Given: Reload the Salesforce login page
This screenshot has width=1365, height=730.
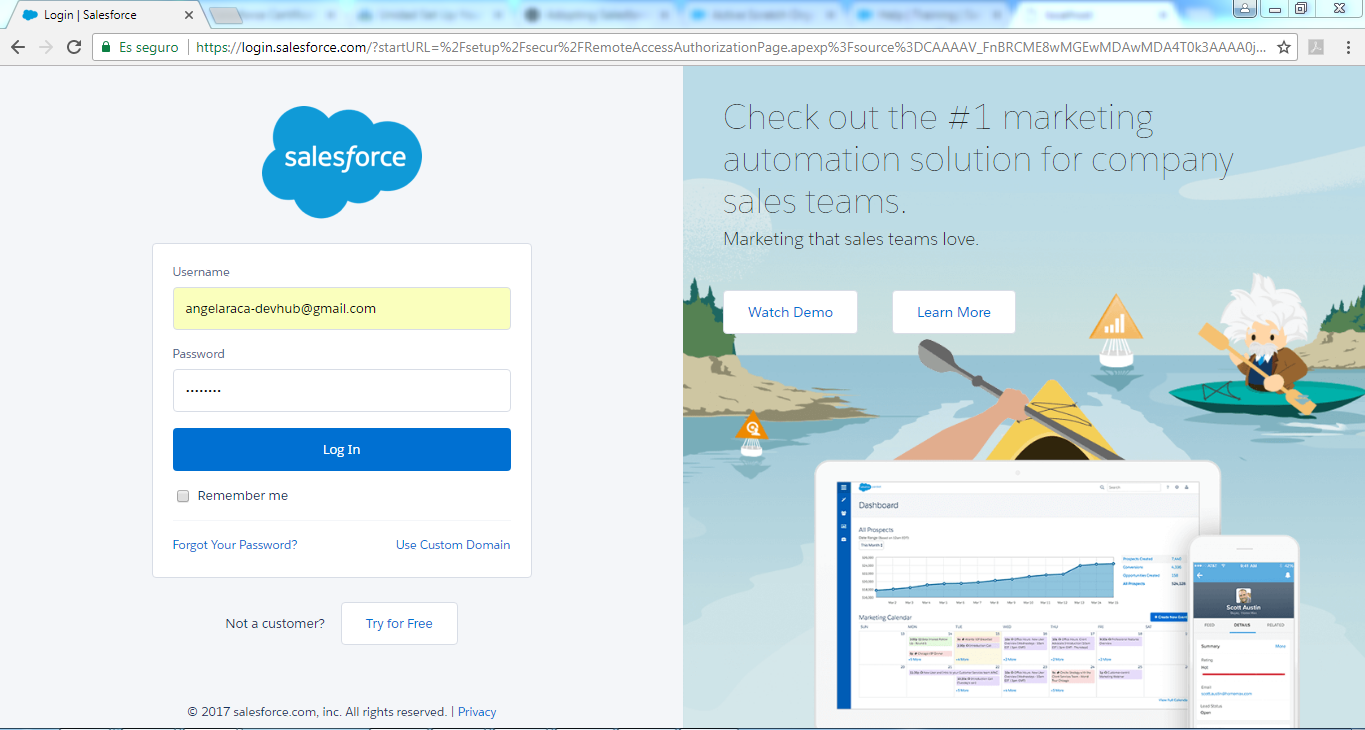Looking at the screenshot, I should point(73,47).
